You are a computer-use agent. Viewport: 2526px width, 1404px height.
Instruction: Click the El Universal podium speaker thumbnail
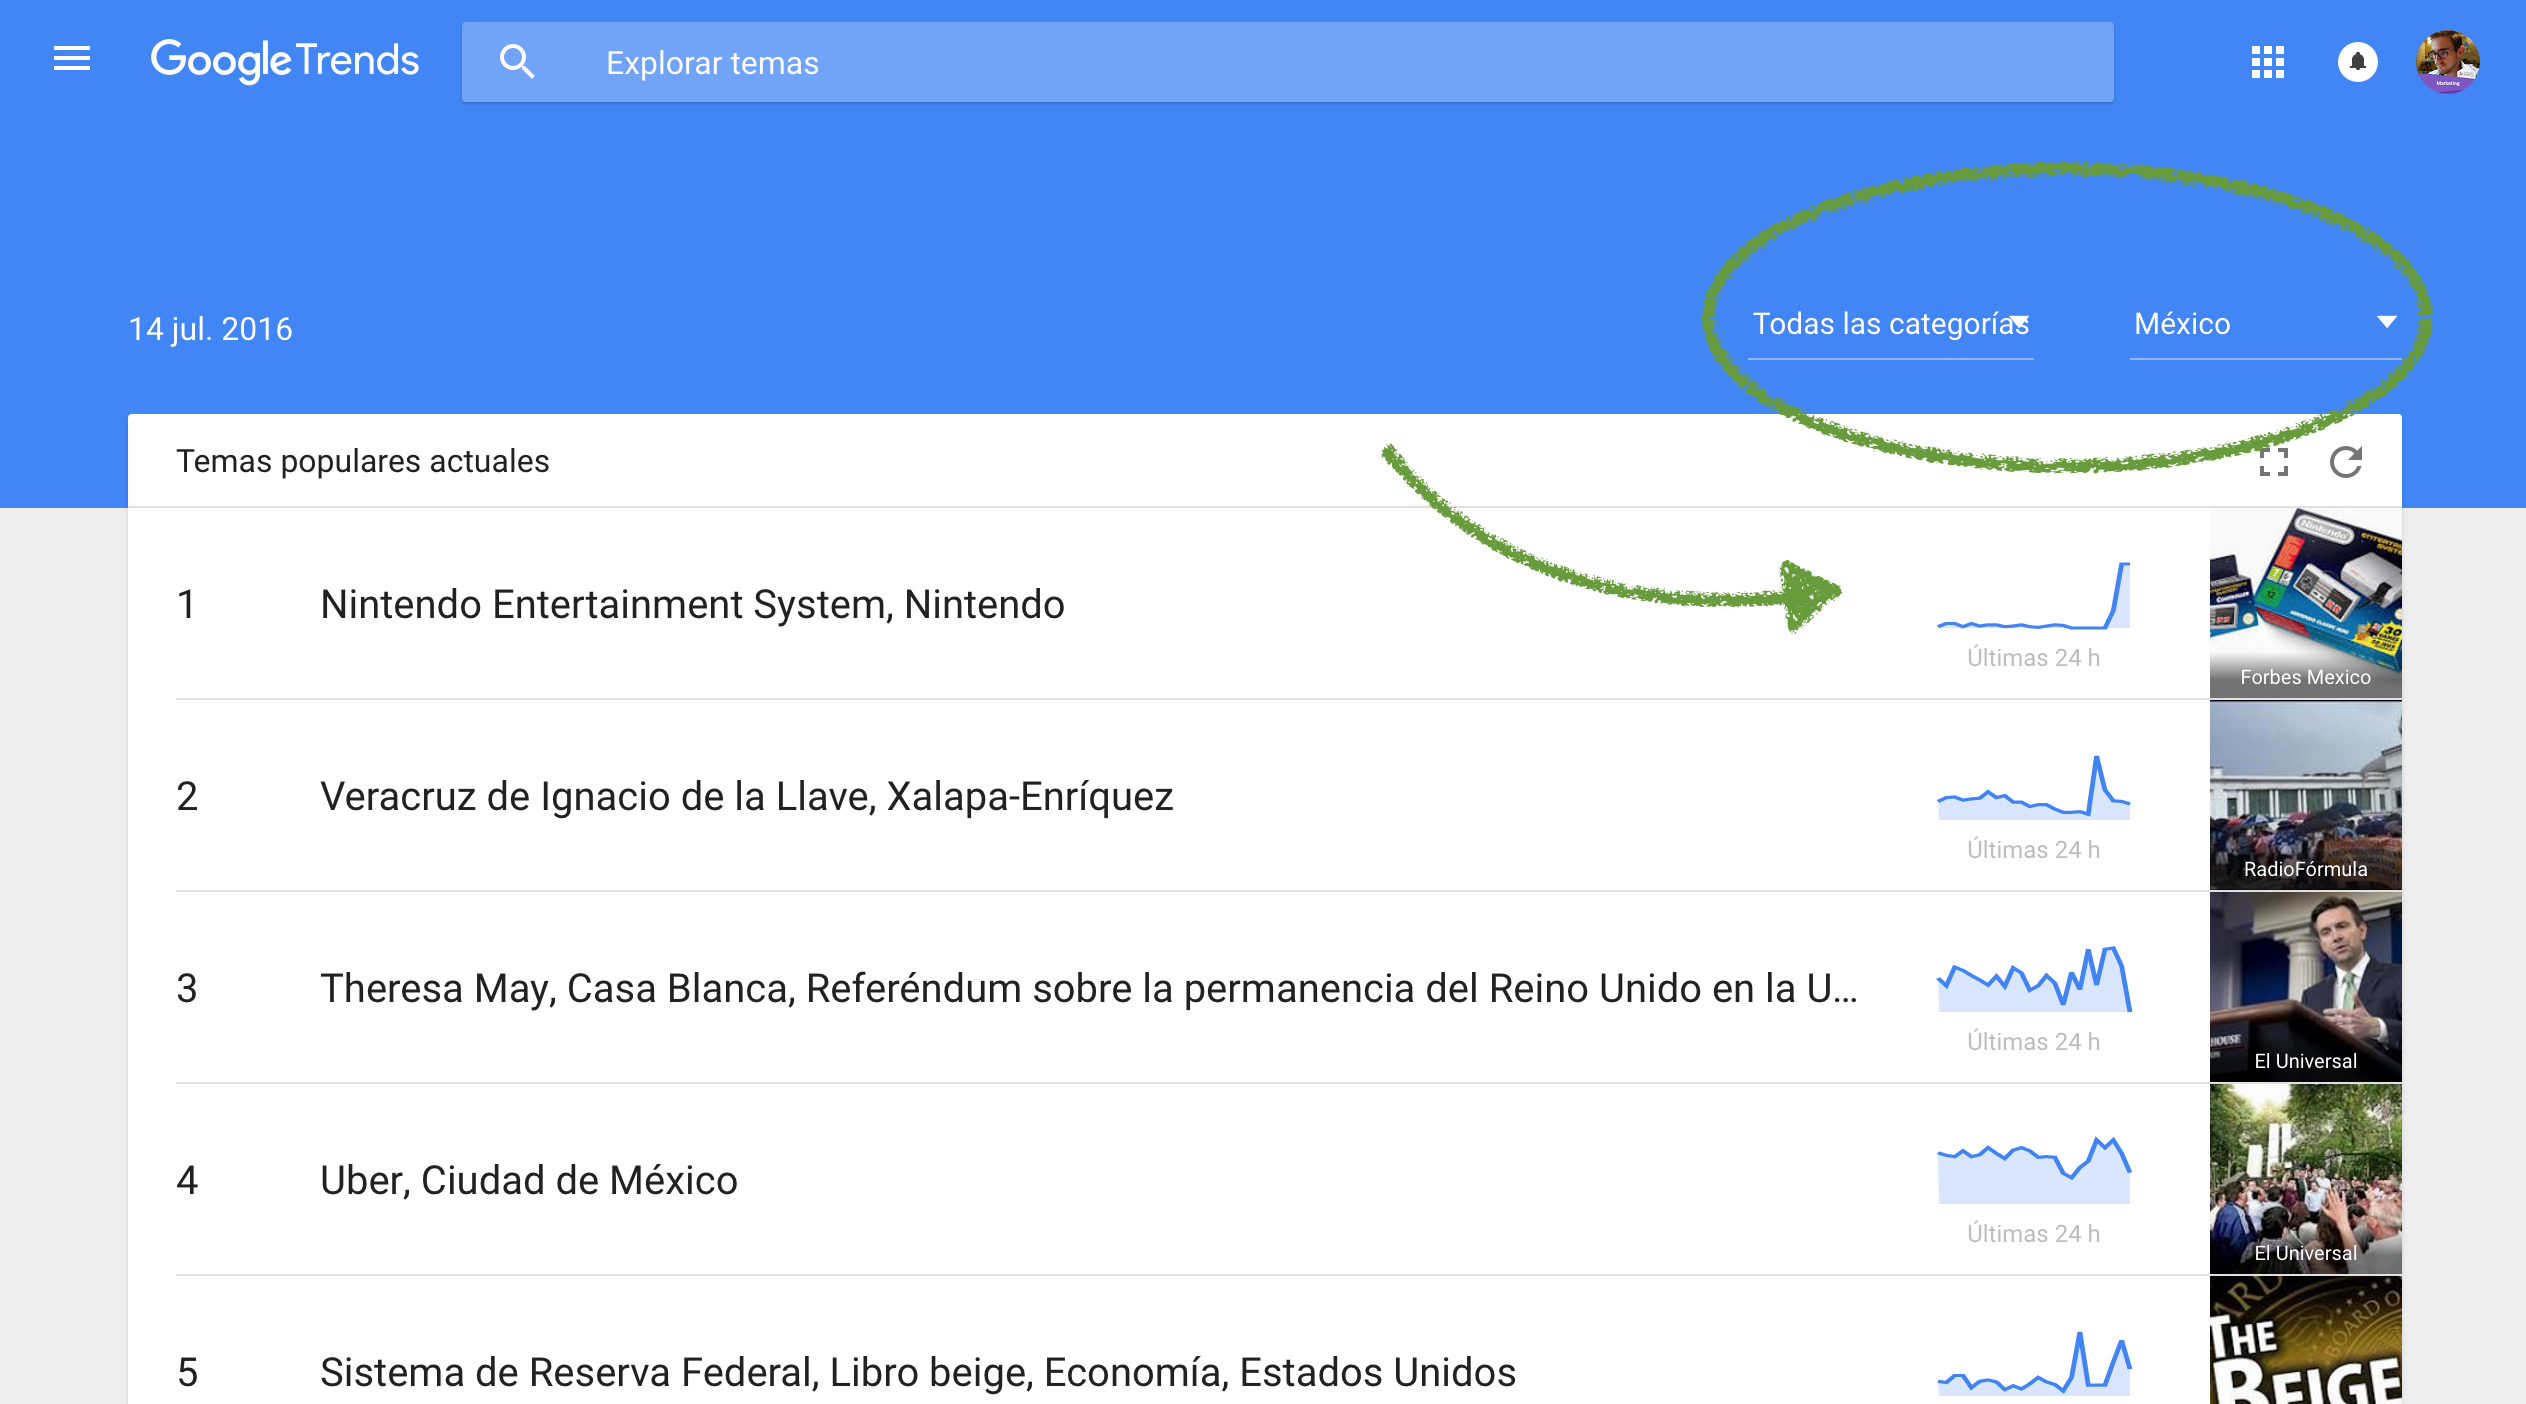point(2306,988)
